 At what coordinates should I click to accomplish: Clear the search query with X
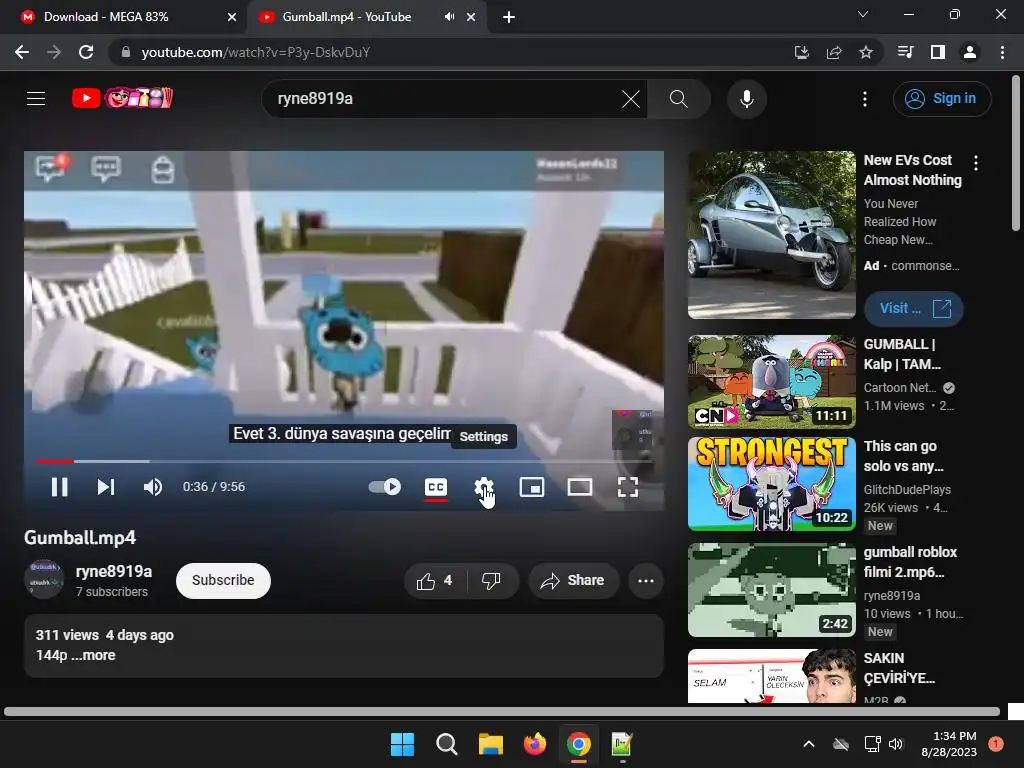click(631, 99)
